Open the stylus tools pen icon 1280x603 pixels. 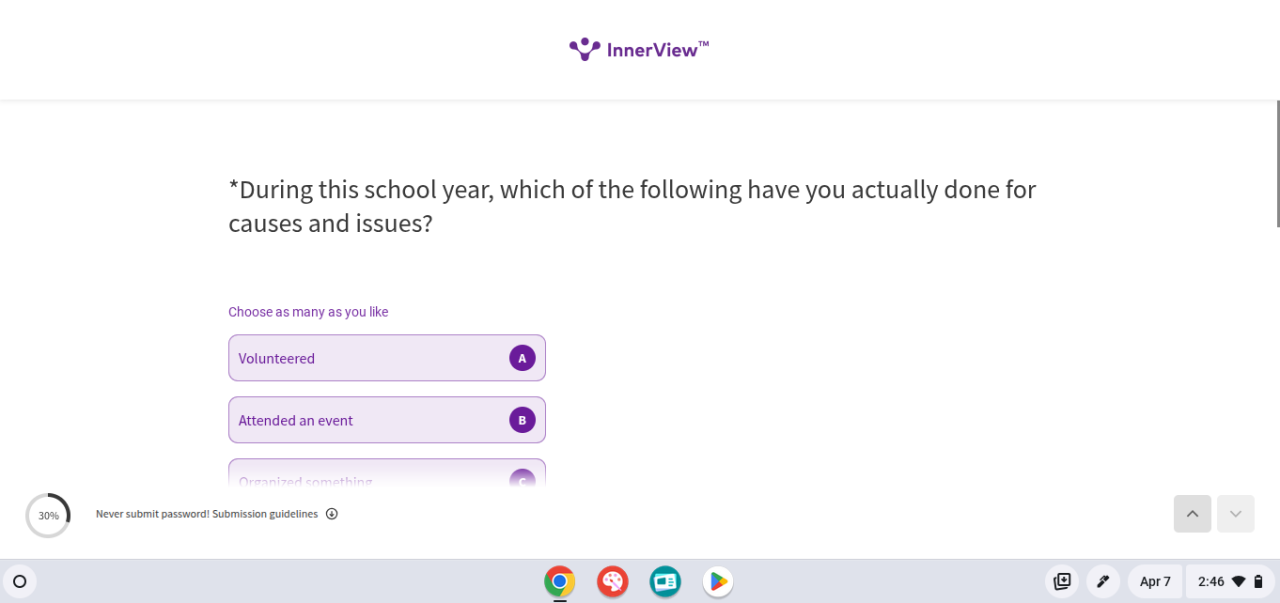pyautogui.click(x=1102, y=581)
